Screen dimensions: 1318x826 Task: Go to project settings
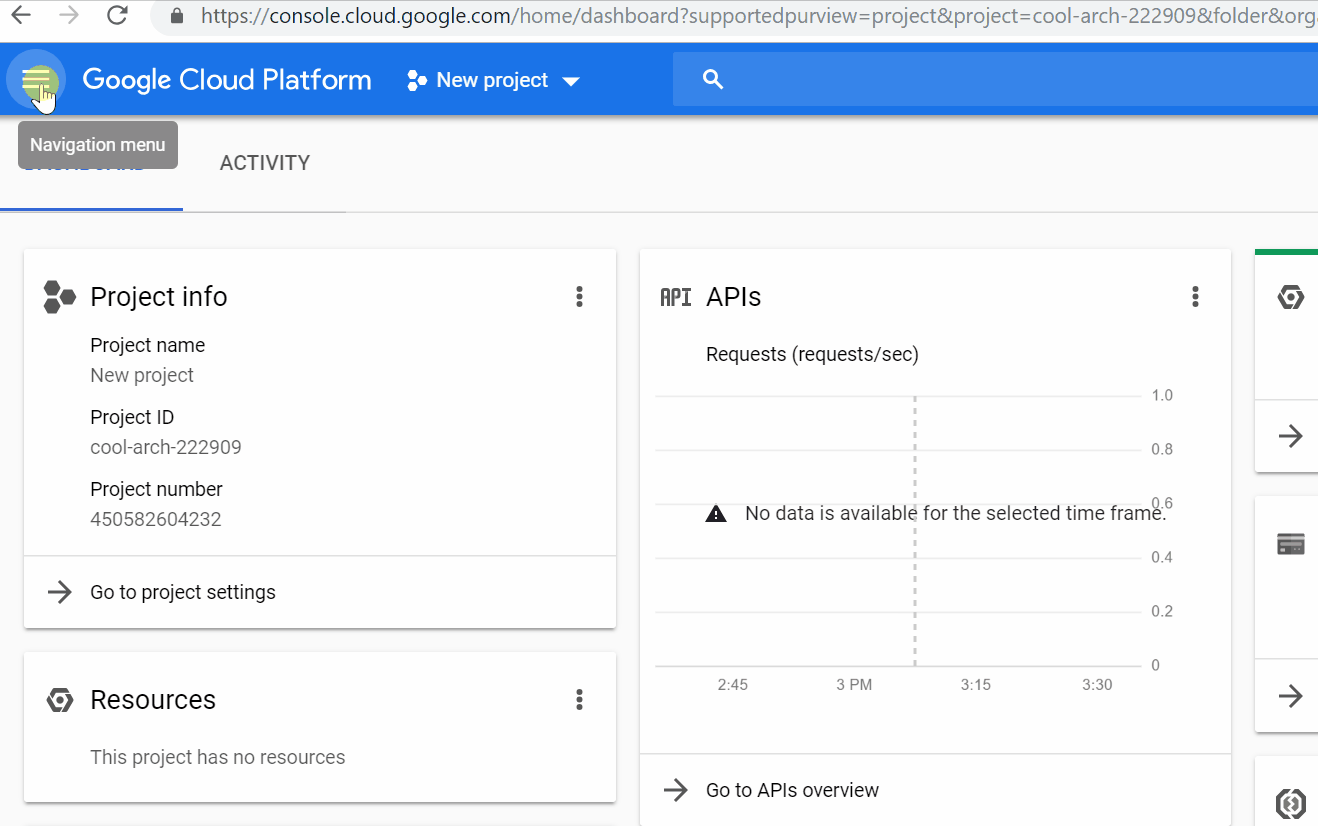click(183, 592)
